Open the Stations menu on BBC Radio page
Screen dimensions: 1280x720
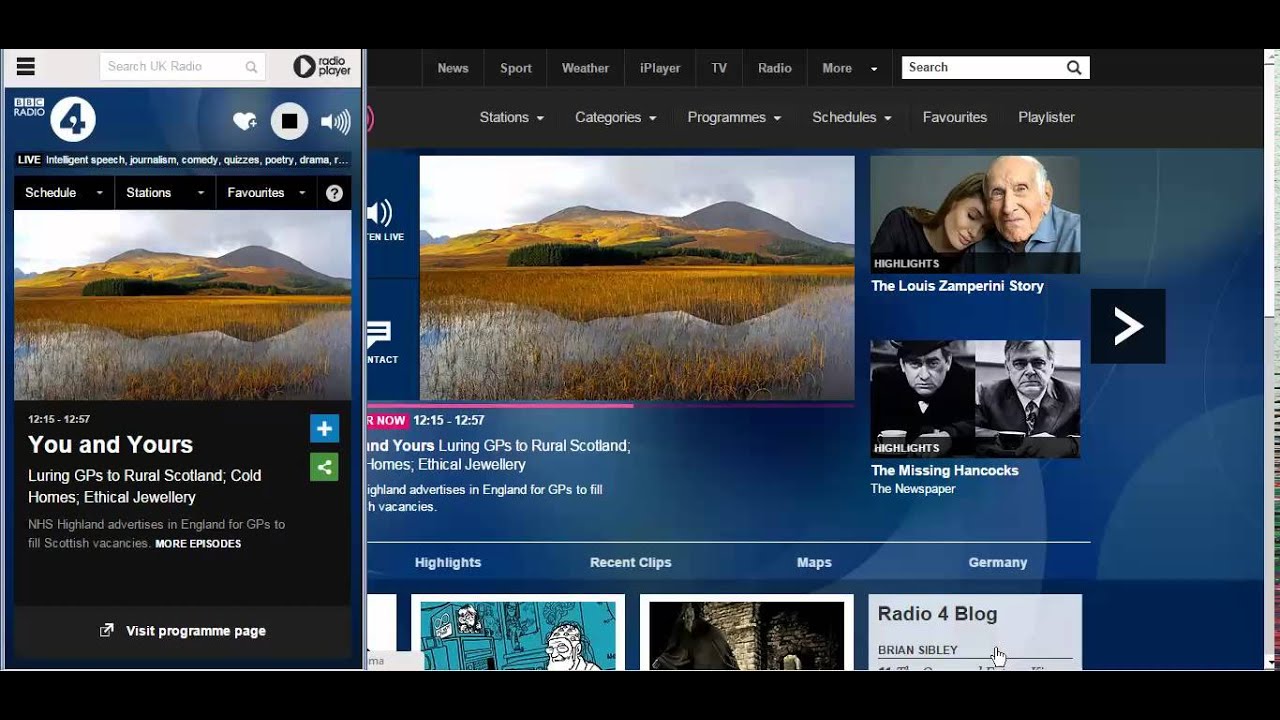[x=511, y=117]
